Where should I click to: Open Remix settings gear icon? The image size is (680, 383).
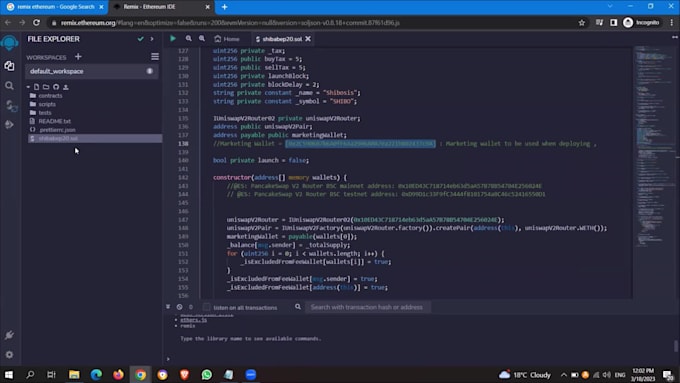(9, 354)
